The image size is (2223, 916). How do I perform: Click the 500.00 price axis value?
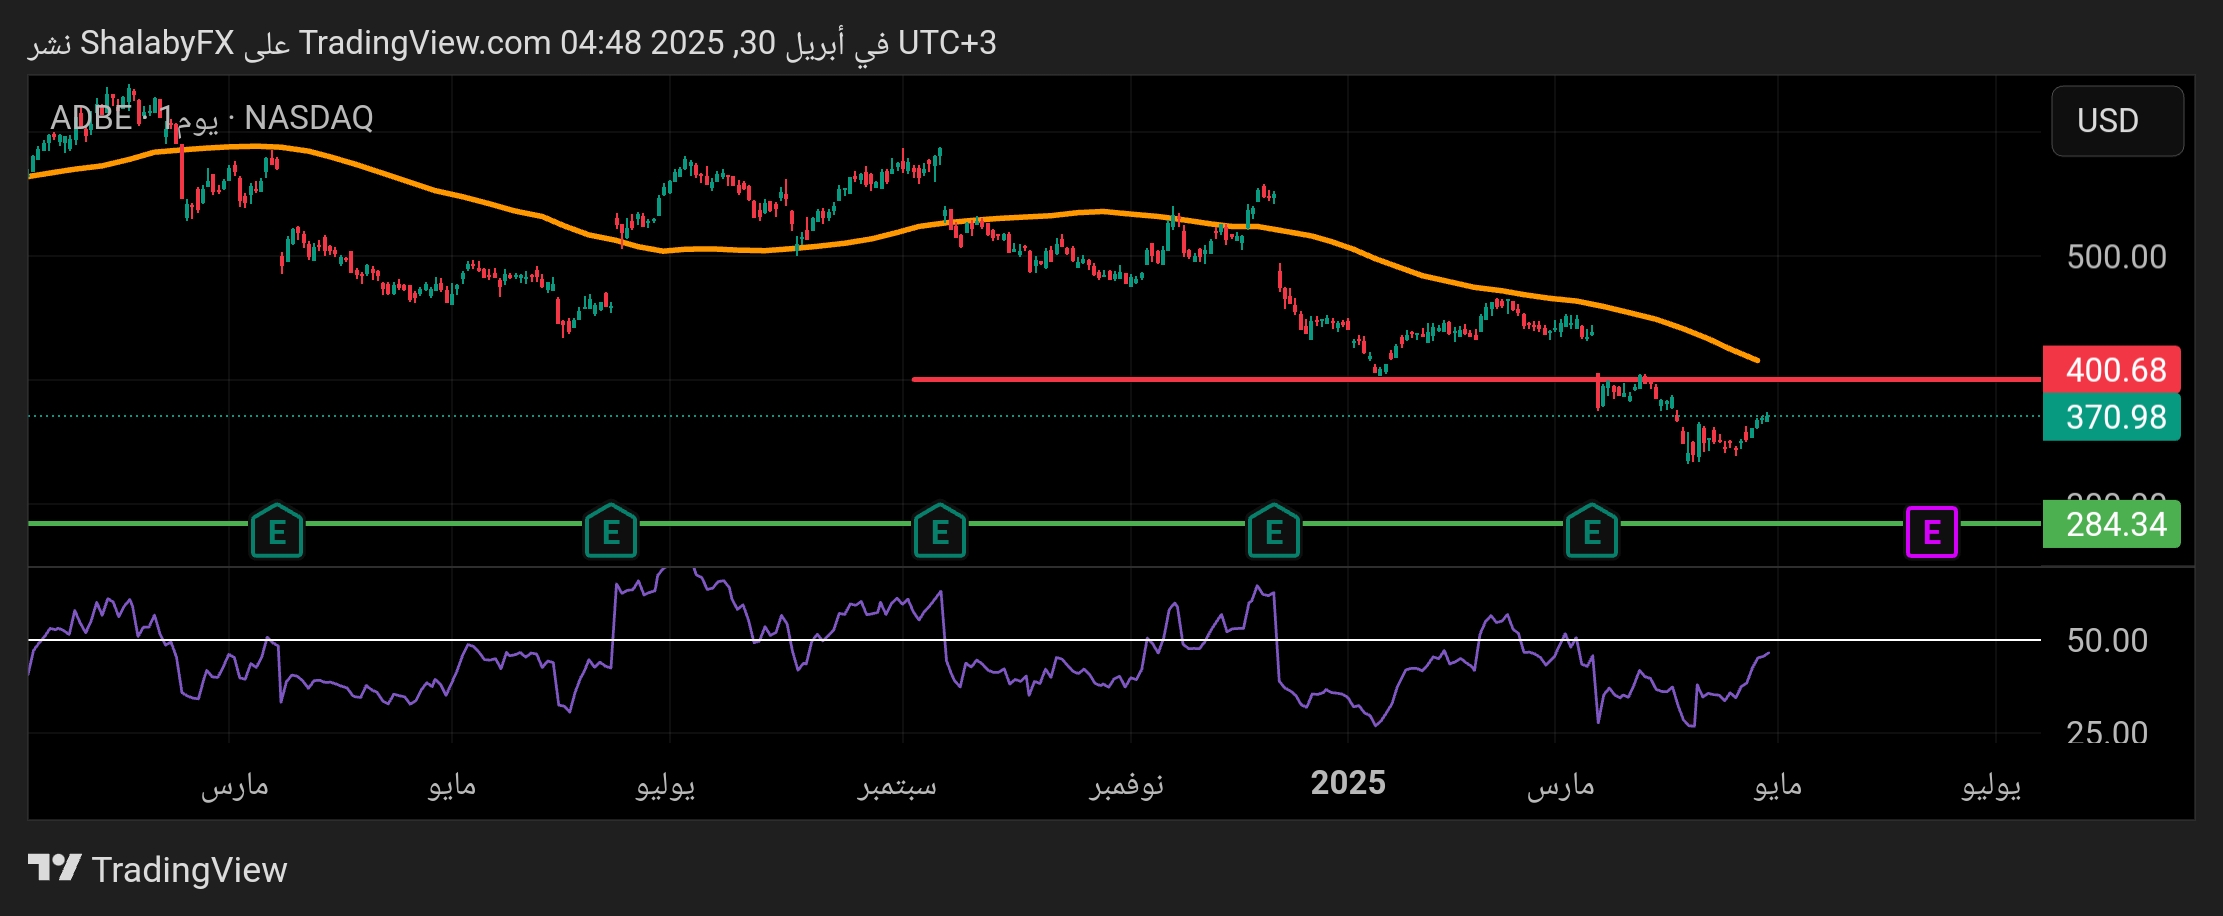click(x=2116, y=257)
